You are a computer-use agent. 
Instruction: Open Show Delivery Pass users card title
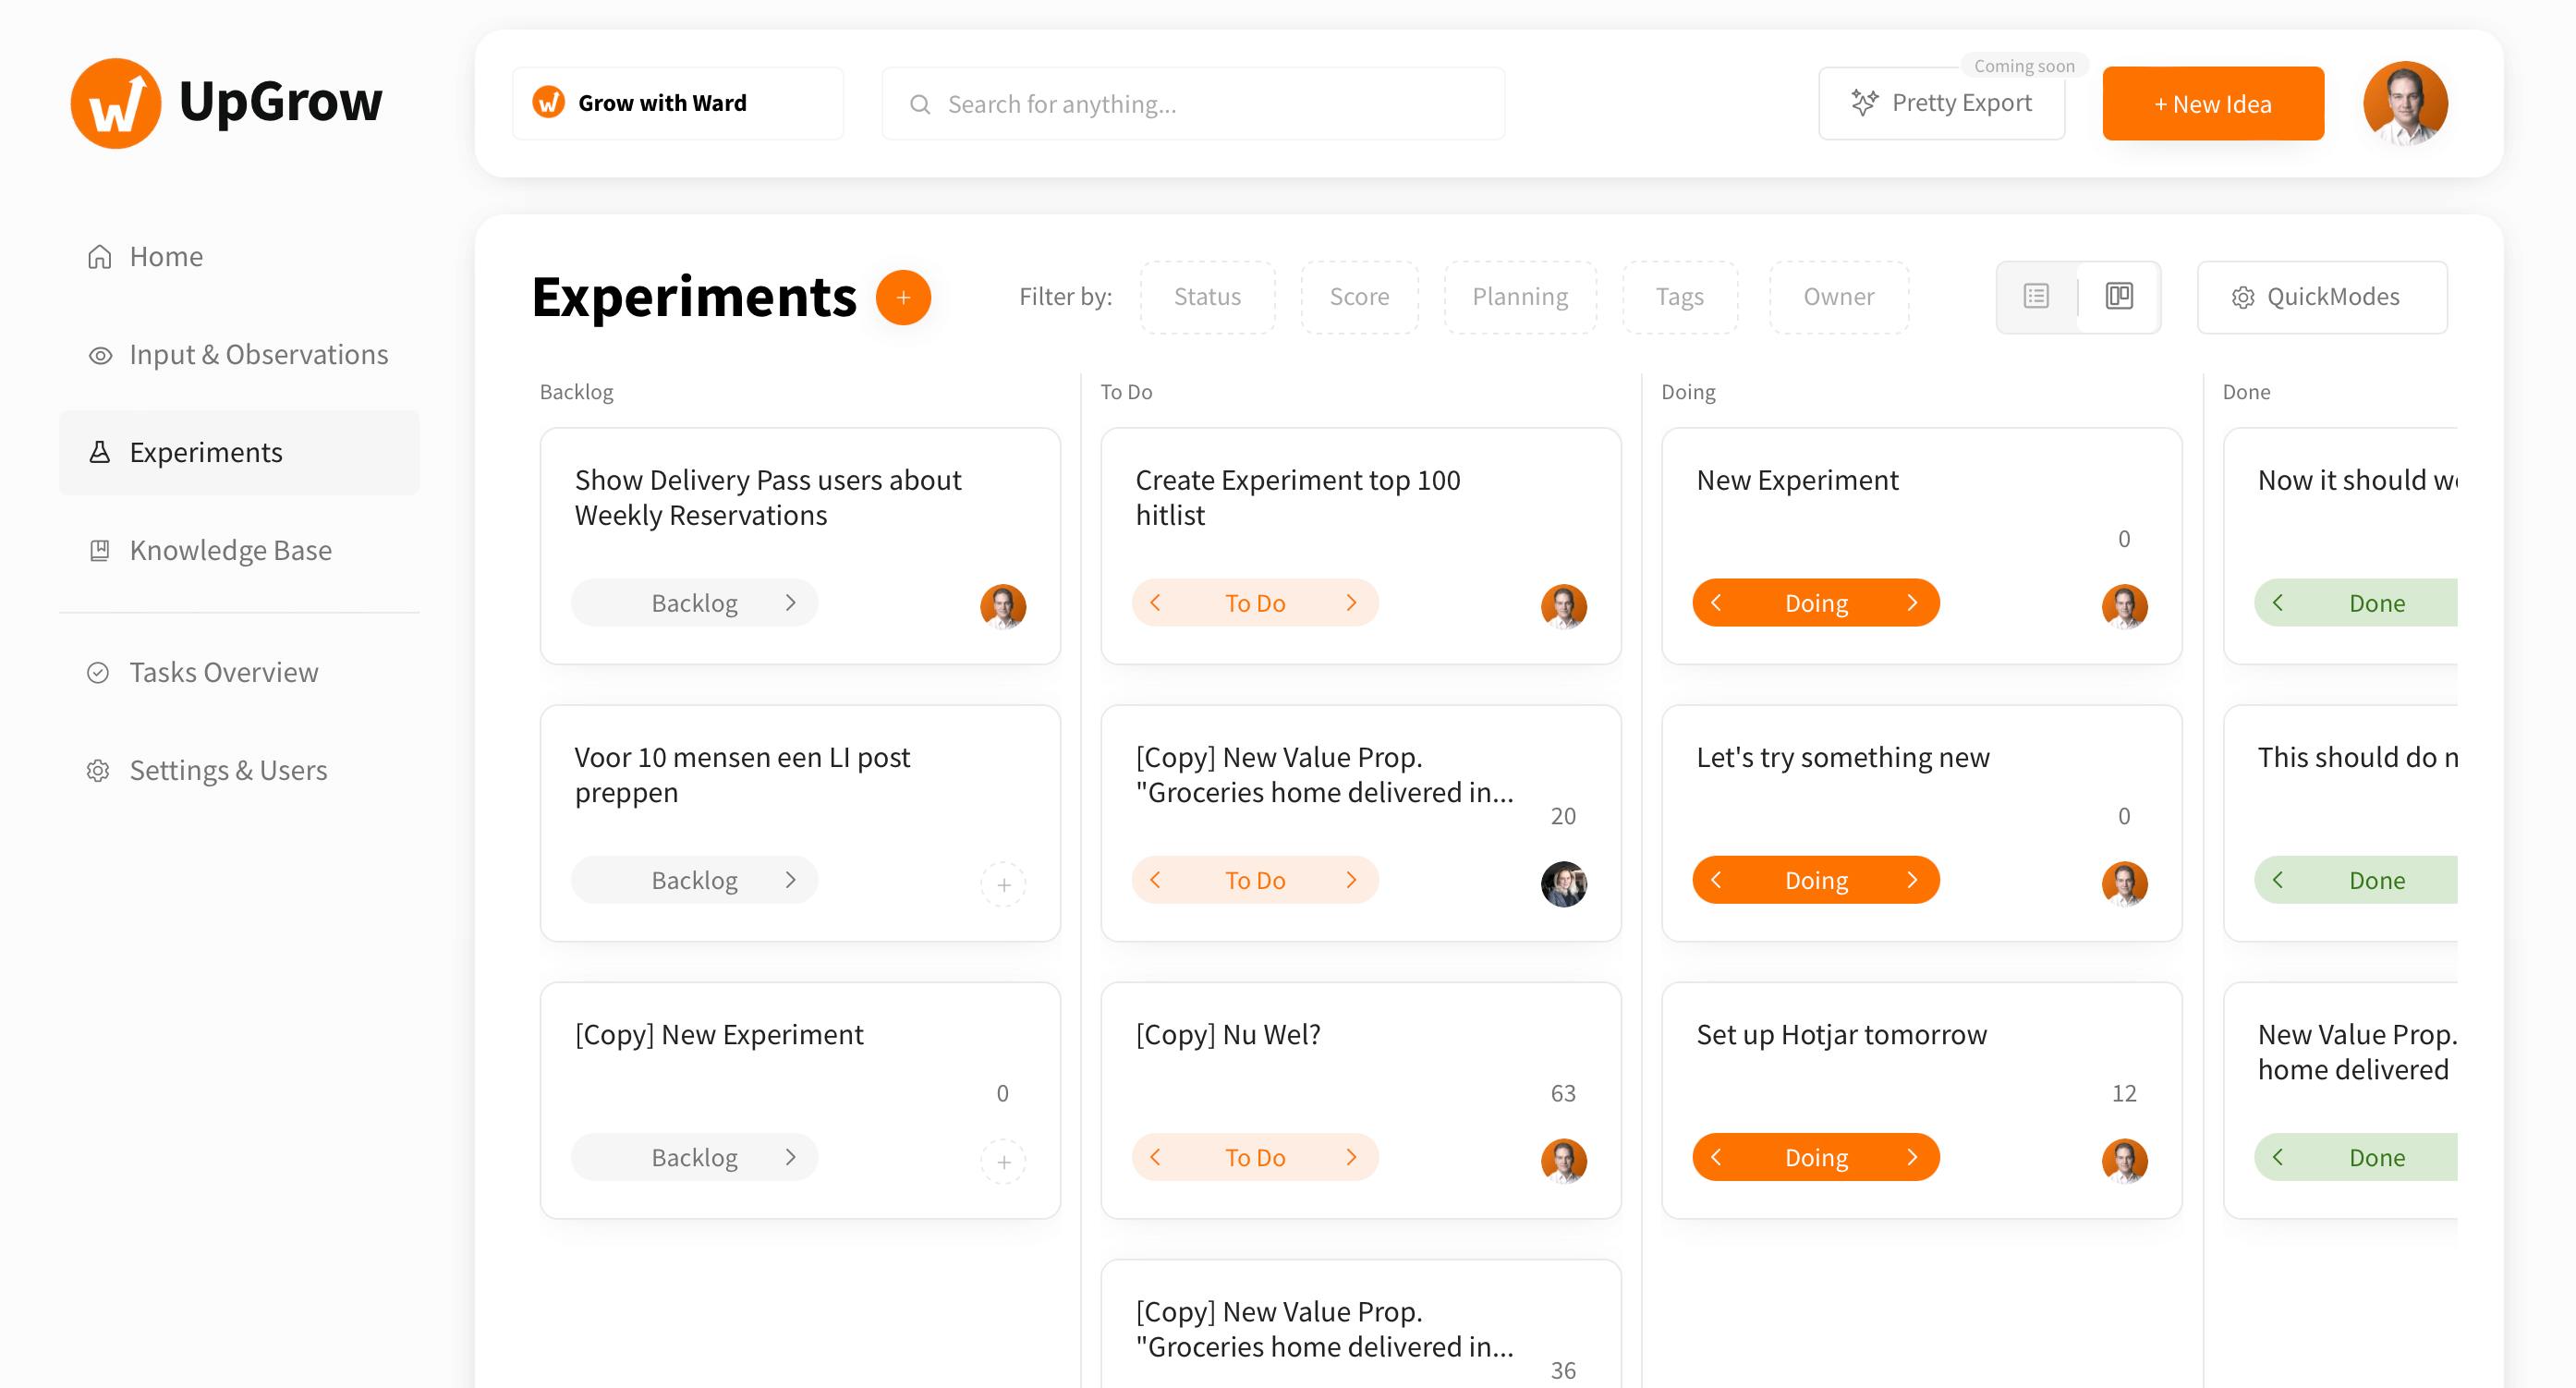pos(768,497)
